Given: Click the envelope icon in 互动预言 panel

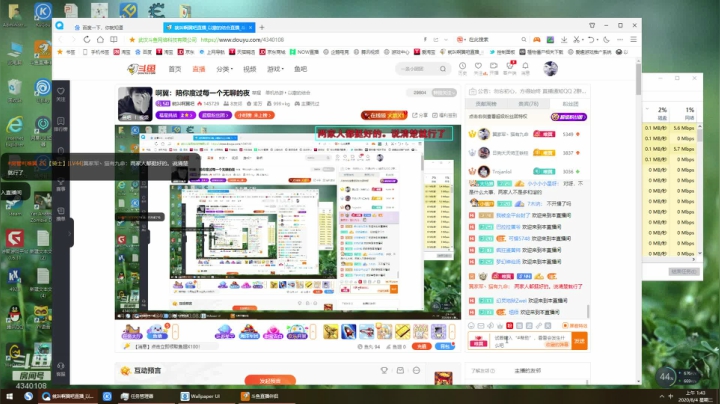Looking at the screenshot, I should point(400,370).
